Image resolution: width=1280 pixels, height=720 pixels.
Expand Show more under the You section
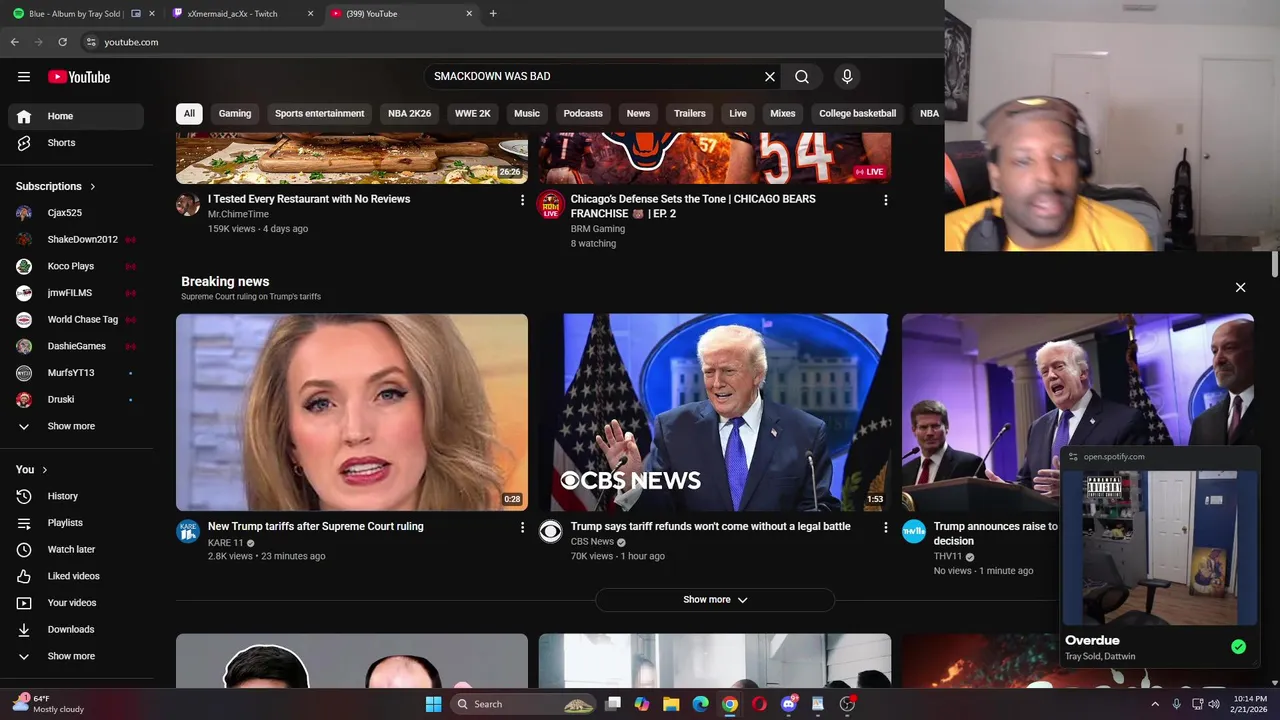click(76, 656)
